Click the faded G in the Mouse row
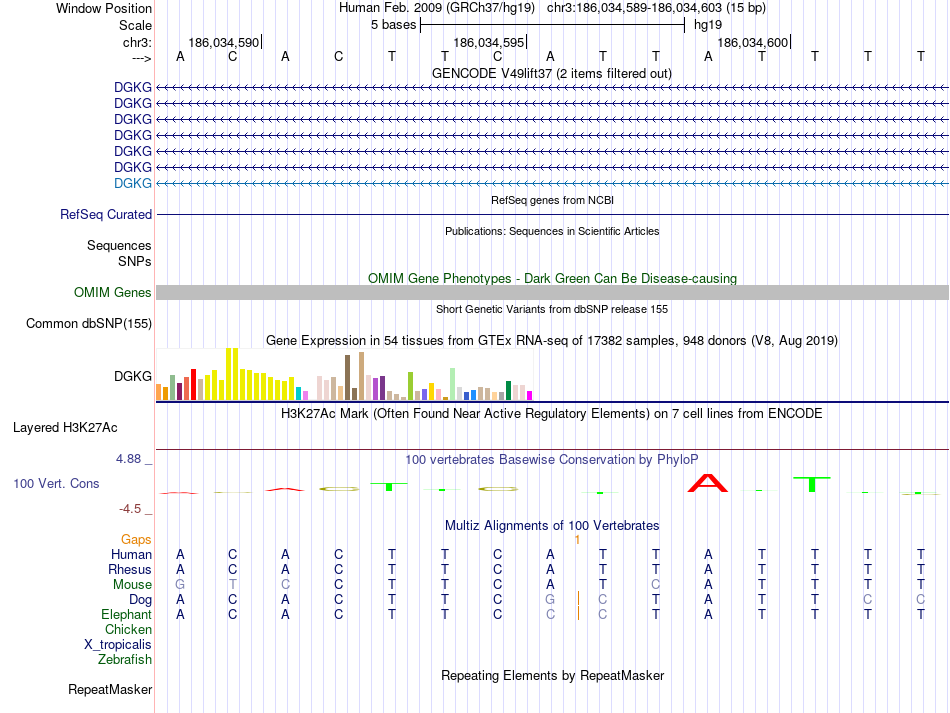The image size is (950, 713). tap(180, 585)
